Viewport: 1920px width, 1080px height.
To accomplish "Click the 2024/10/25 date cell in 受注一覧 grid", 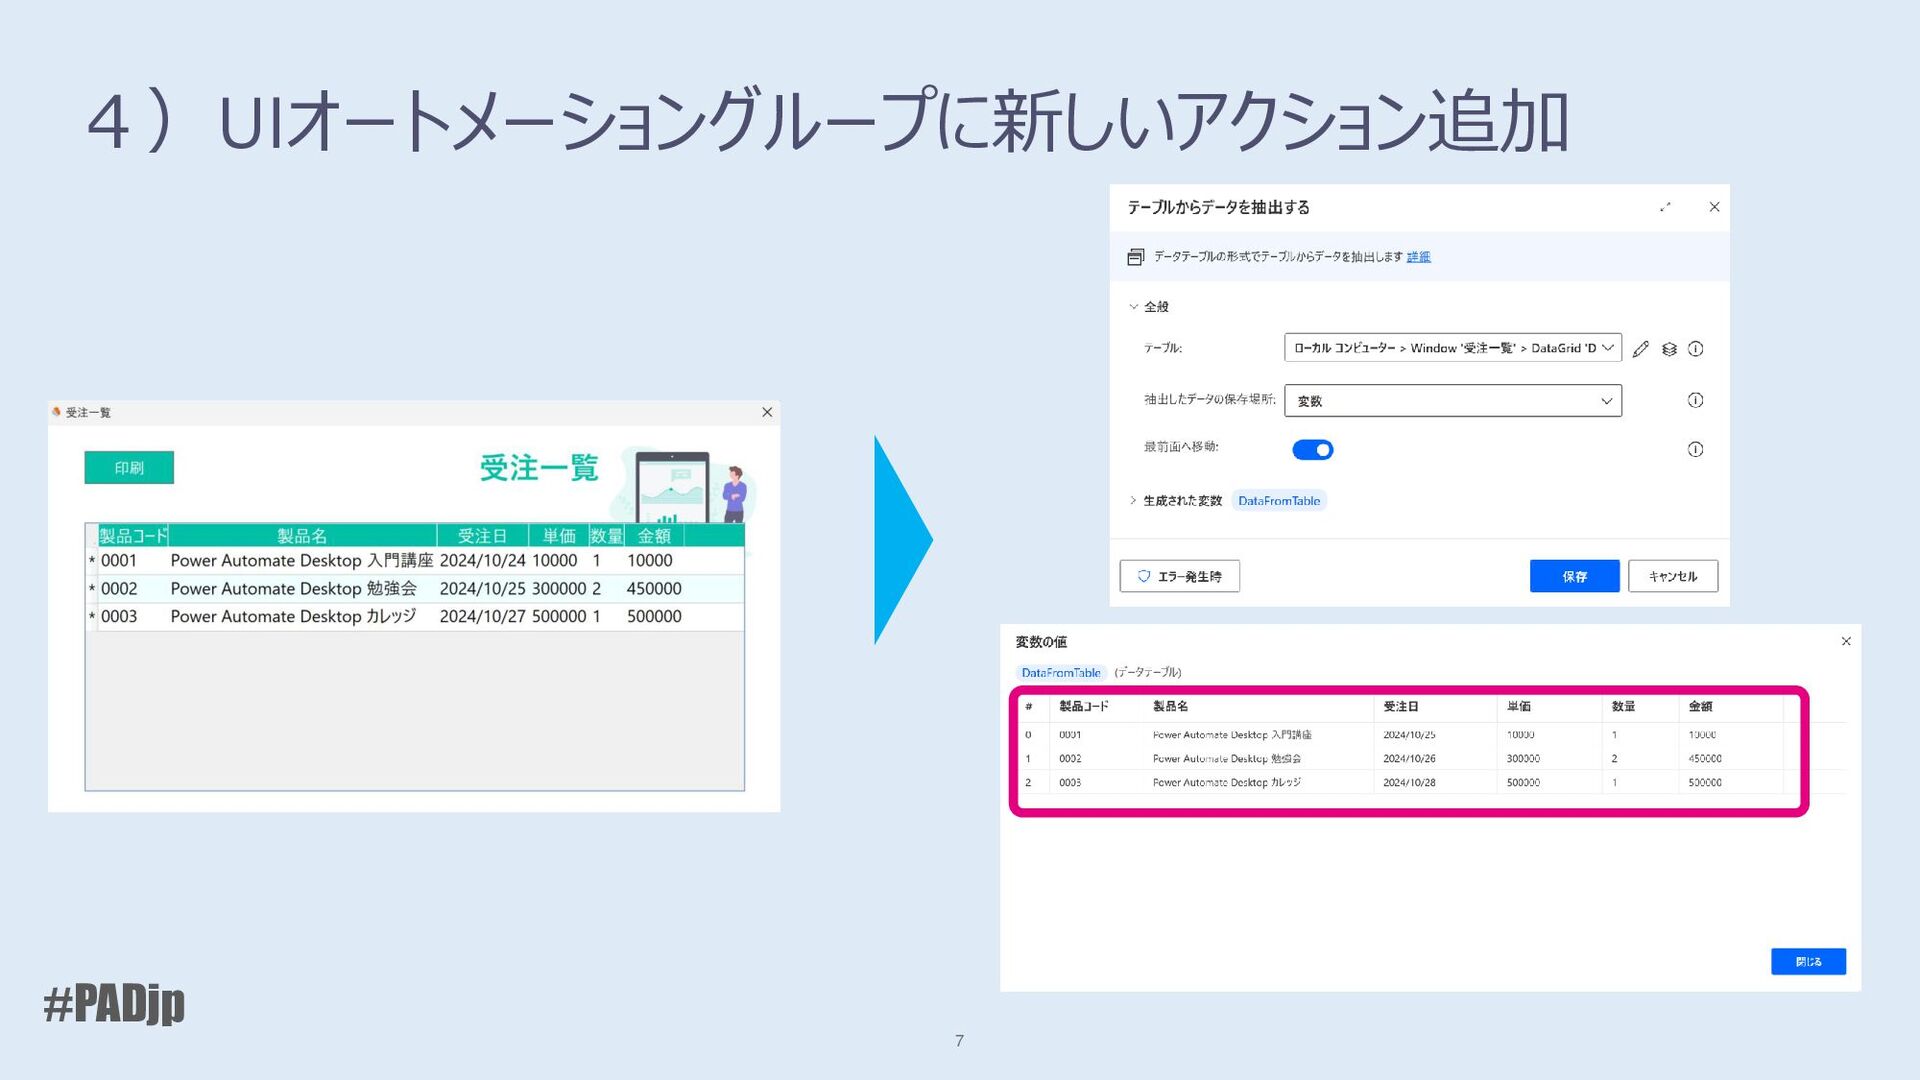I will click(x=482, y=589).
